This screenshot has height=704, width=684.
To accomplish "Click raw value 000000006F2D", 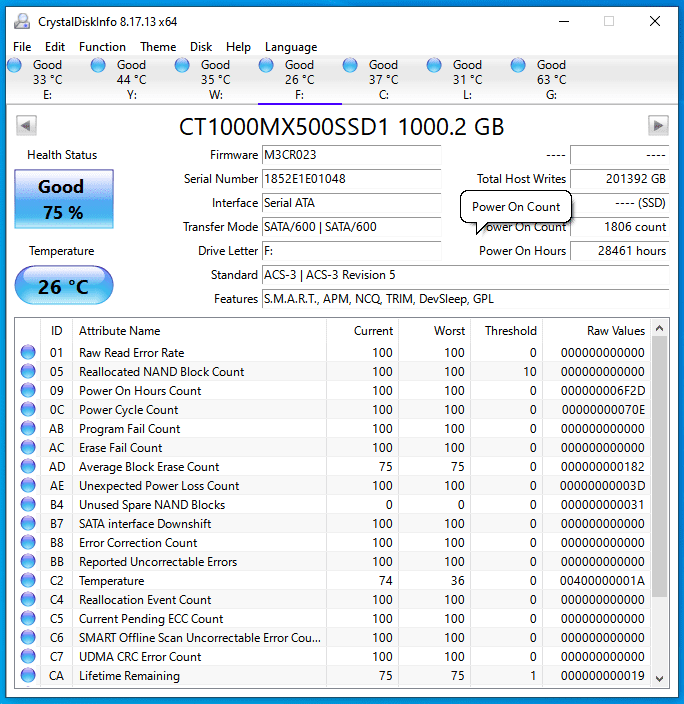I will point(603,391).
